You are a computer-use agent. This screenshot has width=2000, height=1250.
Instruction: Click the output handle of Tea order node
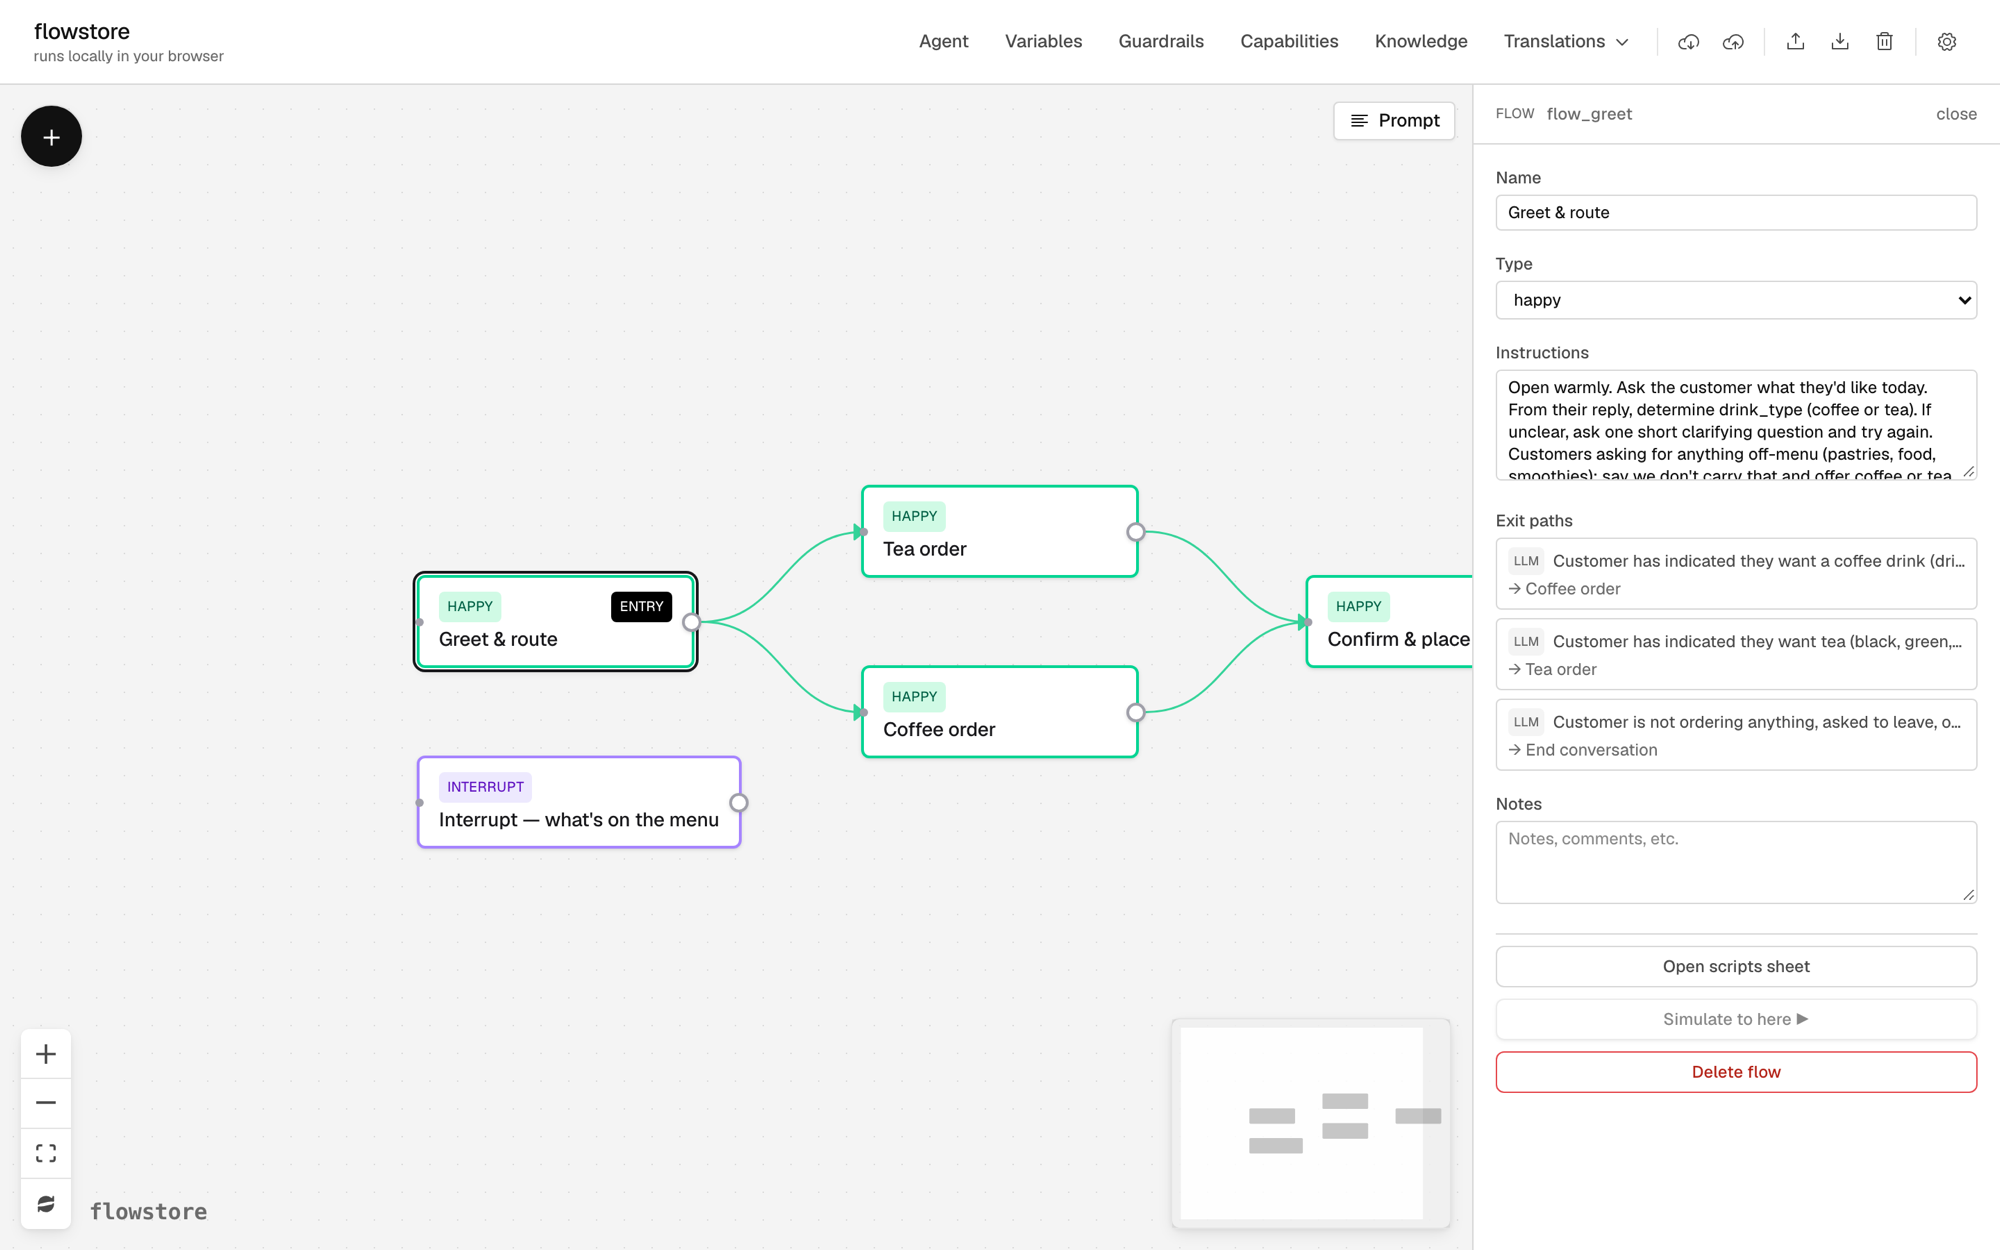[x=1135, y=532]
